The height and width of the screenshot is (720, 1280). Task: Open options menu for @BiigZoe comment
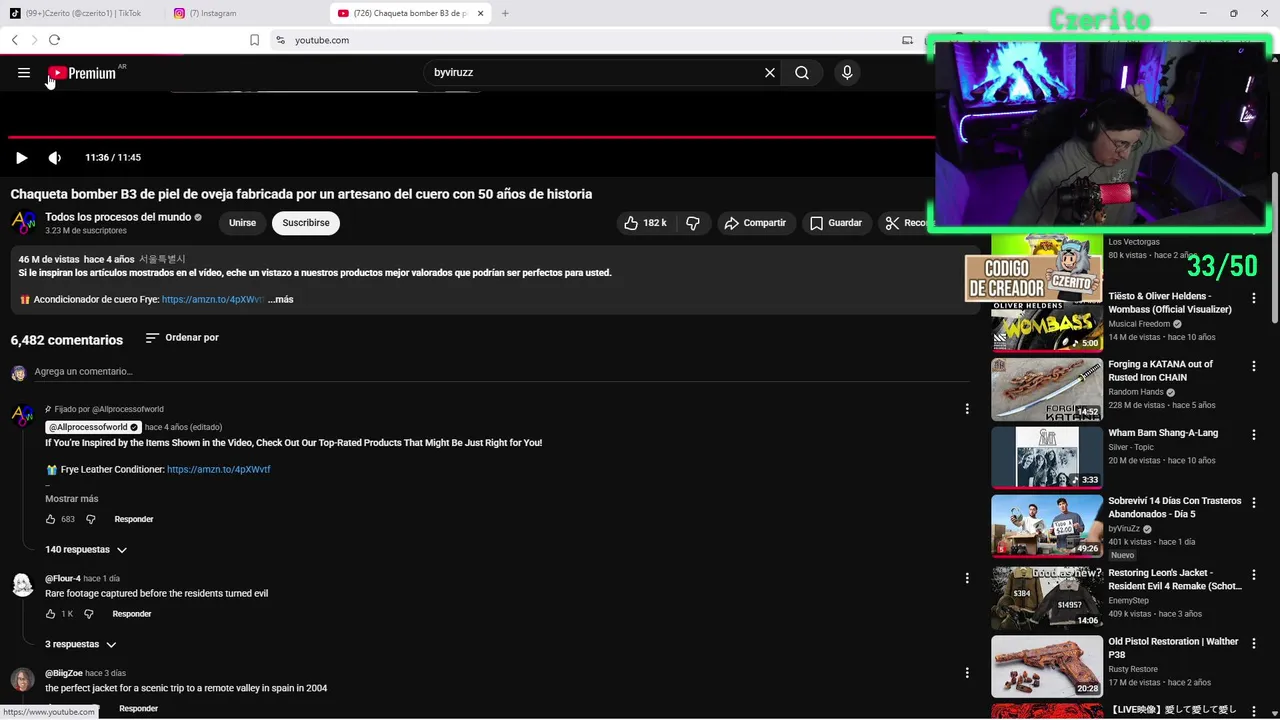click(x=967, y=673)
